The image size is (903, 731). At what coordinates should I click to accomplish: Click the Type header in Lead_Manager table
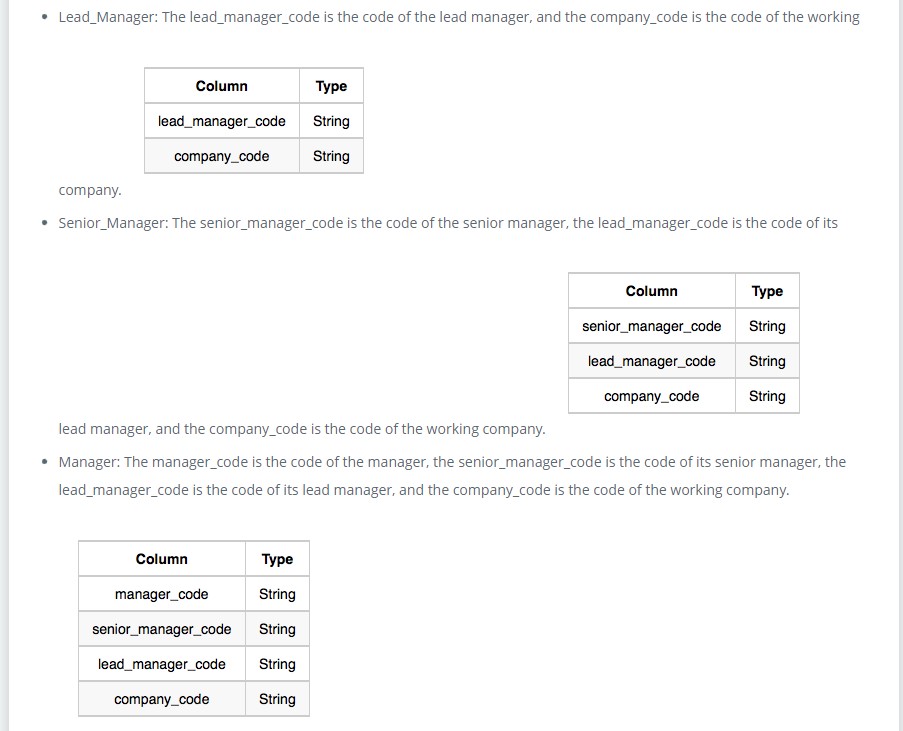(331, 86)
